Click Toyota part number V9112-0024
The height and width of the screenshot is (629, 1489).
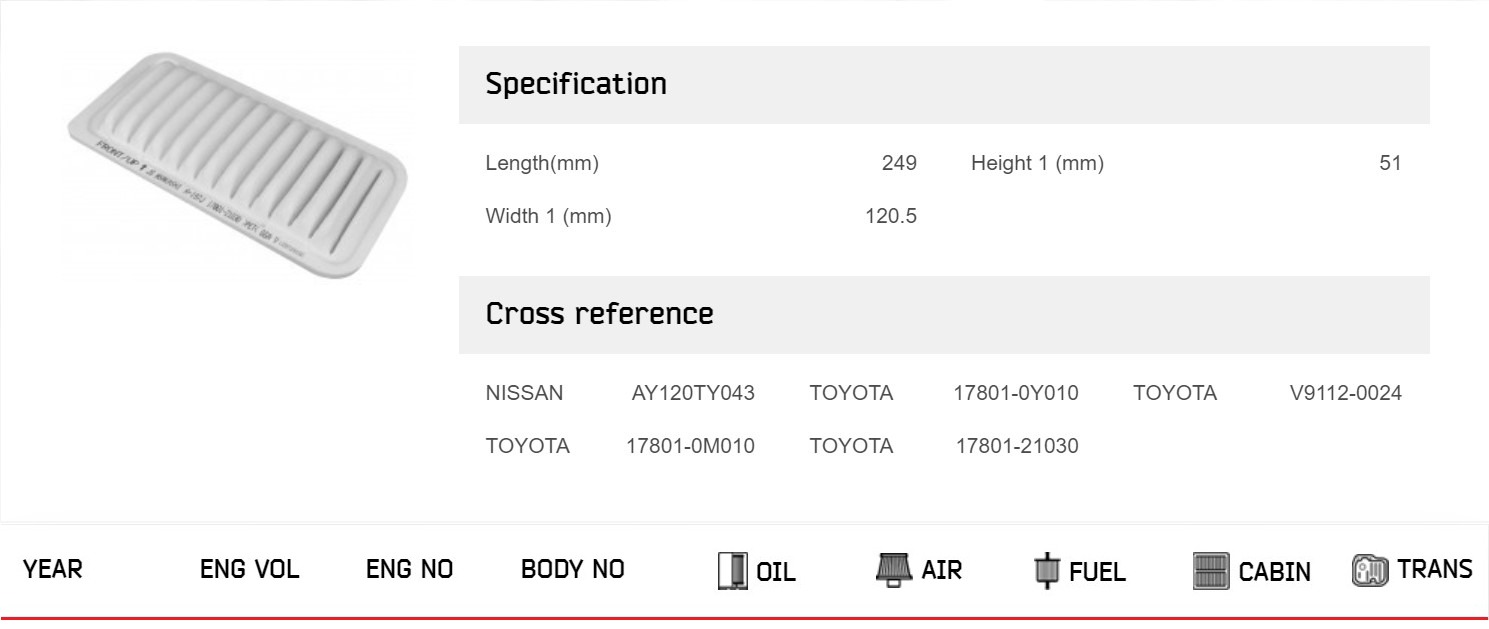(x=1346, y=393)
